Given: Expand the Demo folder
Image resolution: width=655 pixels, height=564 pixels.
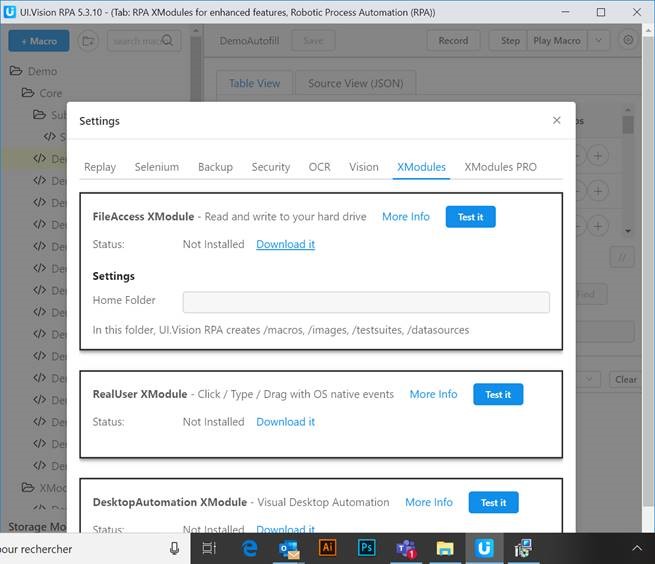Looking at the screenshot, I should point(33,71).
